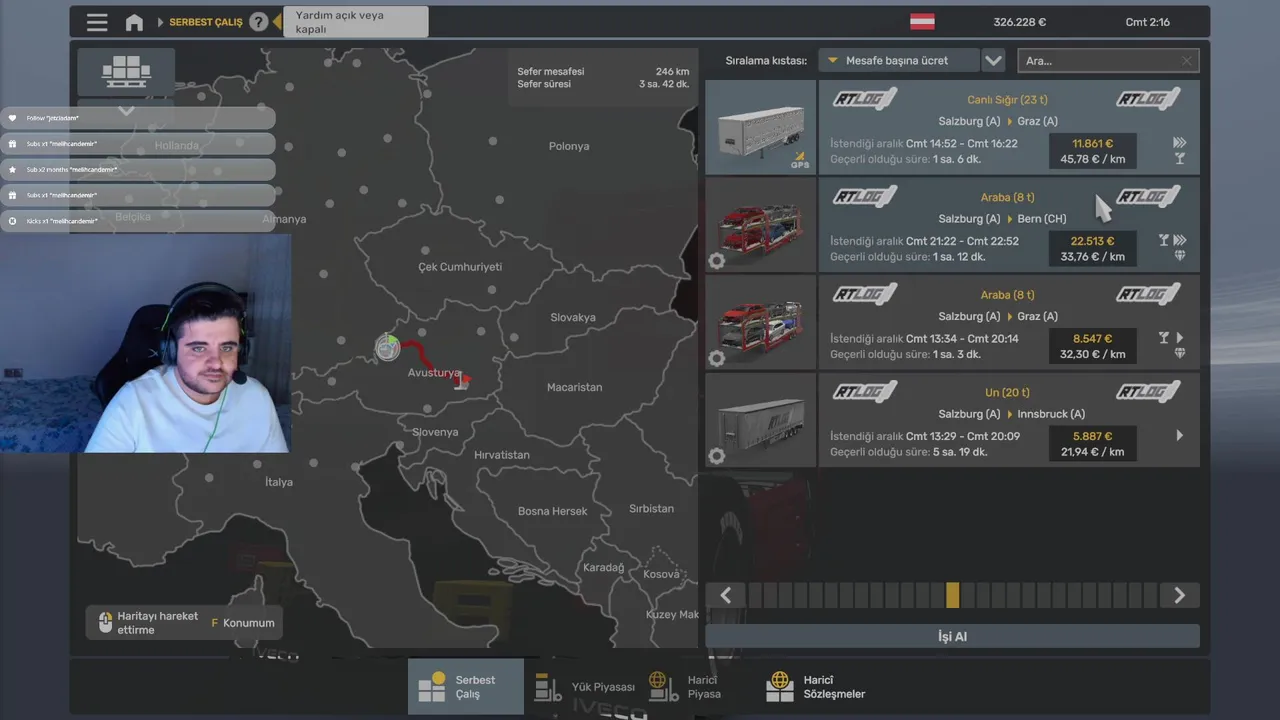Viewport: 1280px width, 720px height.
Task: Click the fragile glass icon in the Araba Graz row
Action: [x=1164, y=338]
